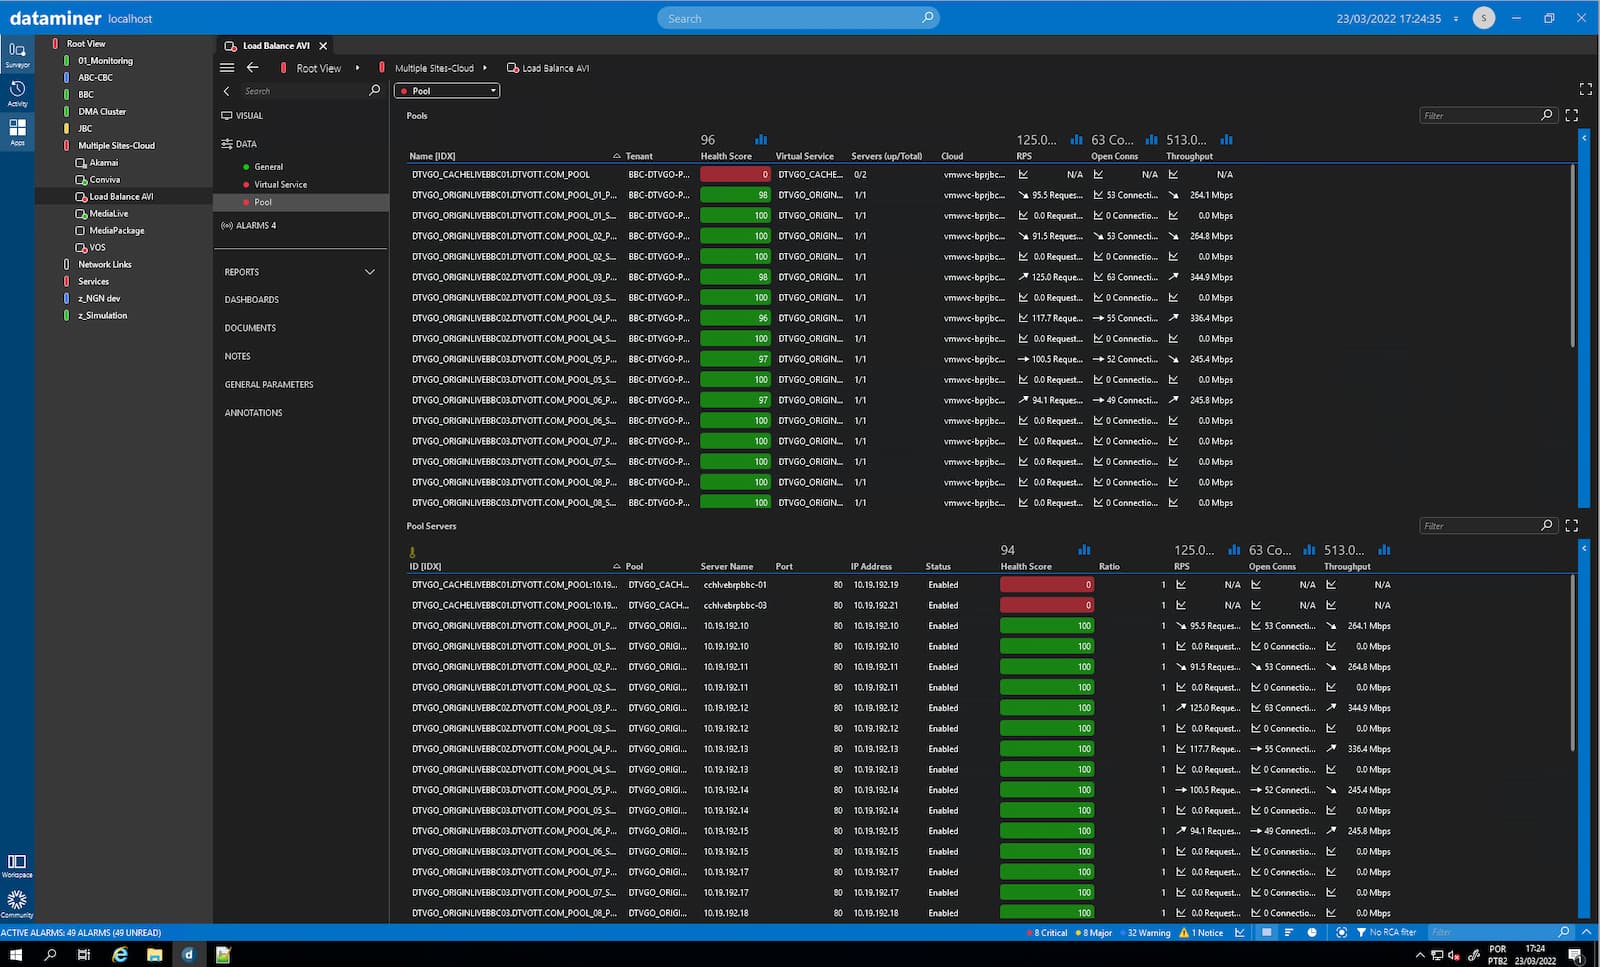Open the Activity sidebar panel

pyautogui.click(x=17, y=93)
